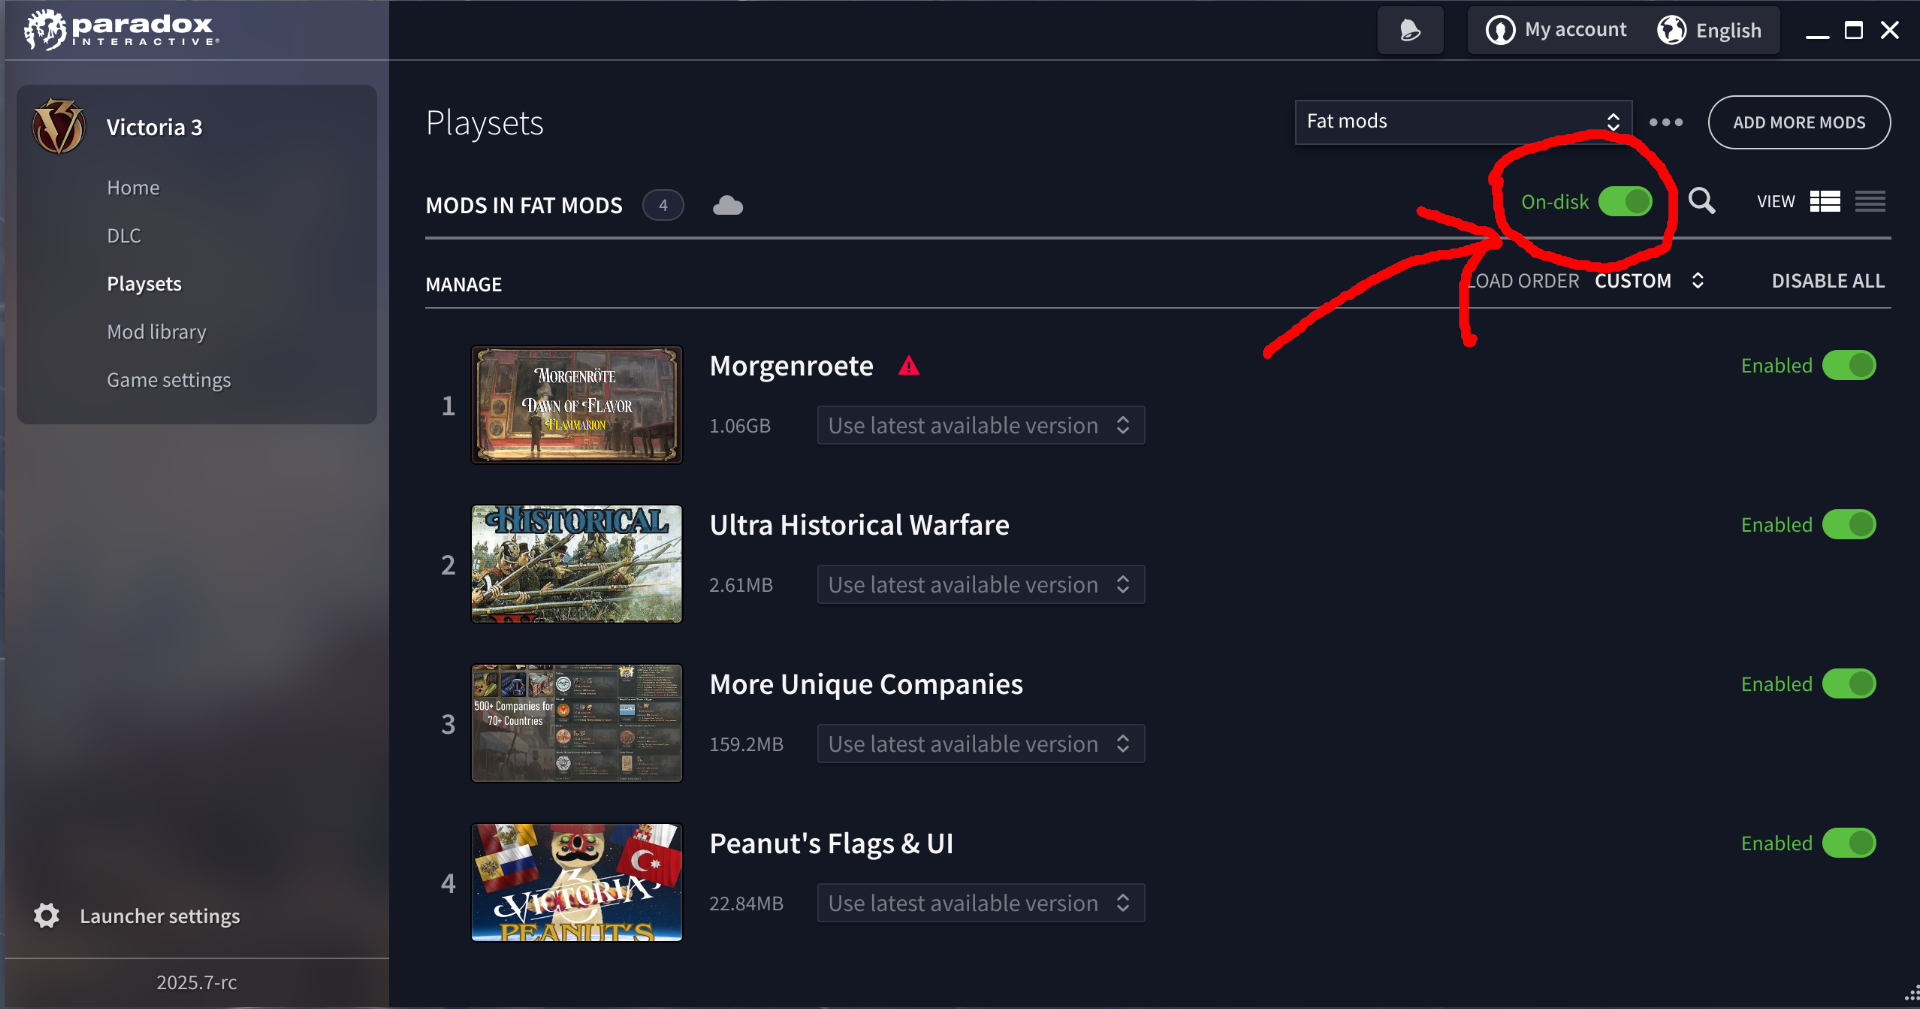Open the mod search magnifier
Image resolution: width=1920 pixels, height=1009 pixels.
[x=1702, y=201]
